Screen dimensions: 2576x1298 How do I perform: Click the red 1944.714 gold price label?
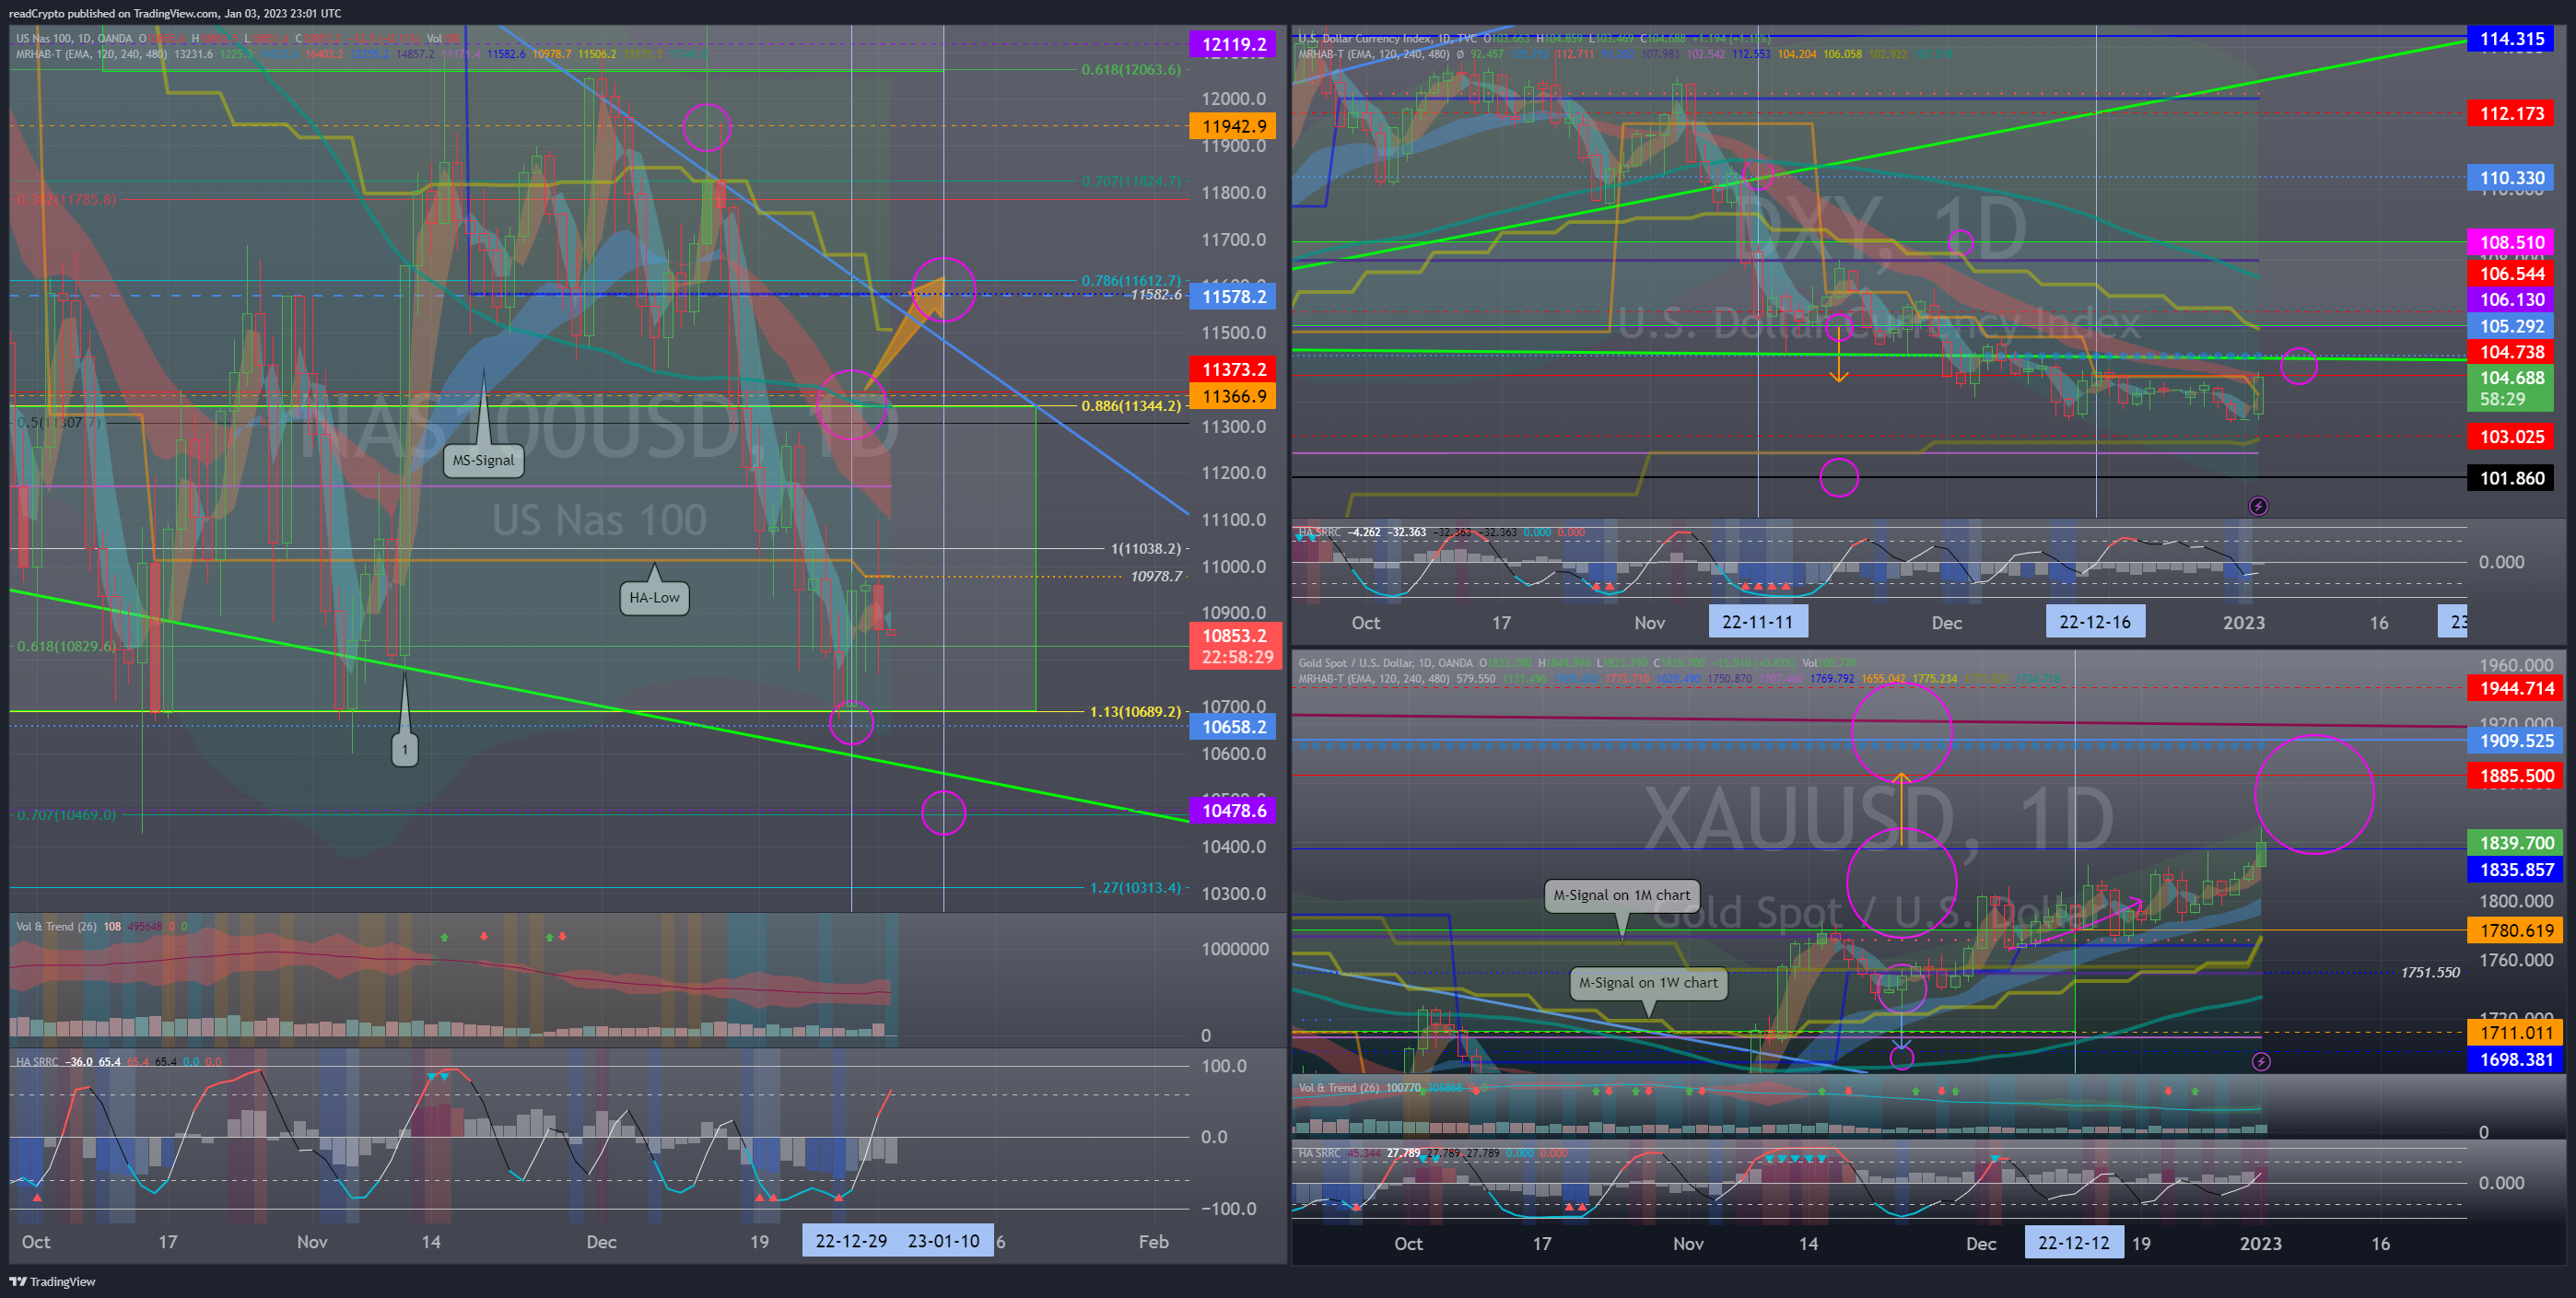pyautogui.click(x=2516, y=688)
